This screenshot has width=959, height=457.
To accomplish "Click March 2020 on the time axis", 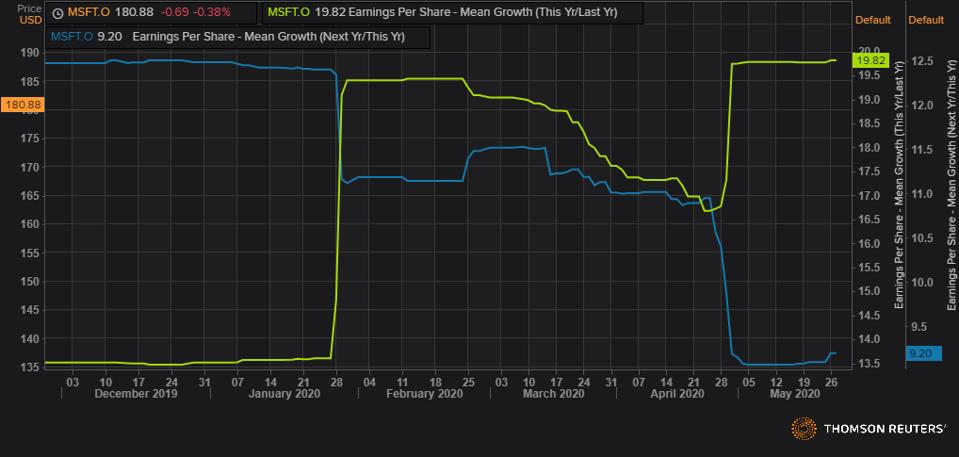I will 551,394.
